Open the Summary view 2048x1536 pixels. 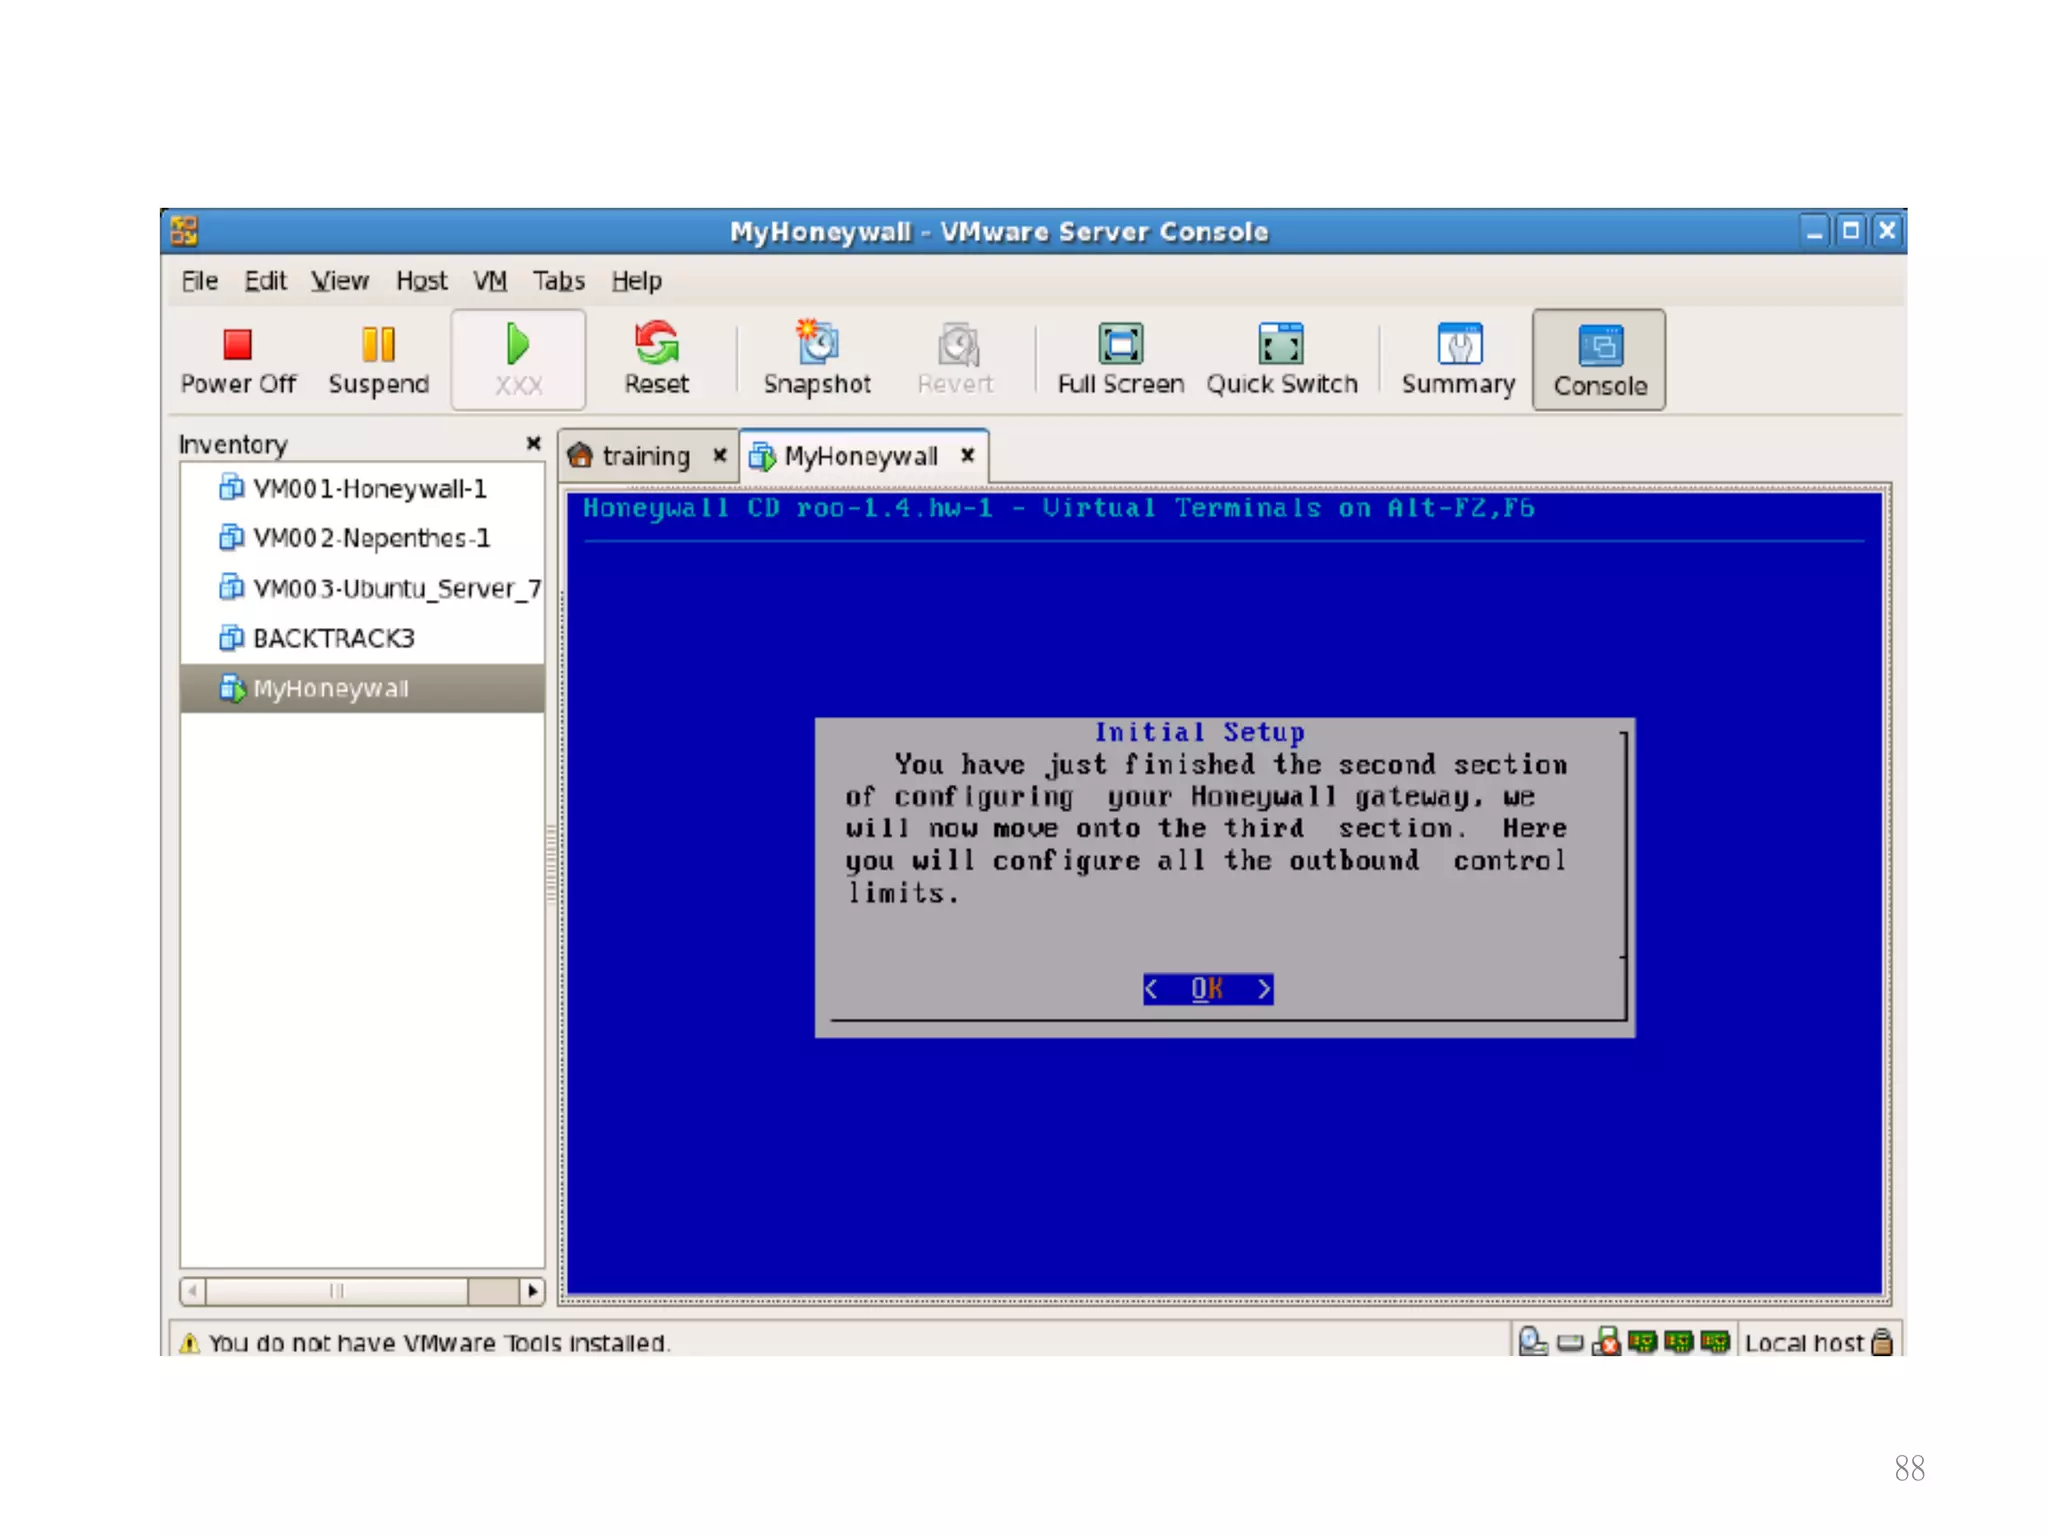[1458, 358]
